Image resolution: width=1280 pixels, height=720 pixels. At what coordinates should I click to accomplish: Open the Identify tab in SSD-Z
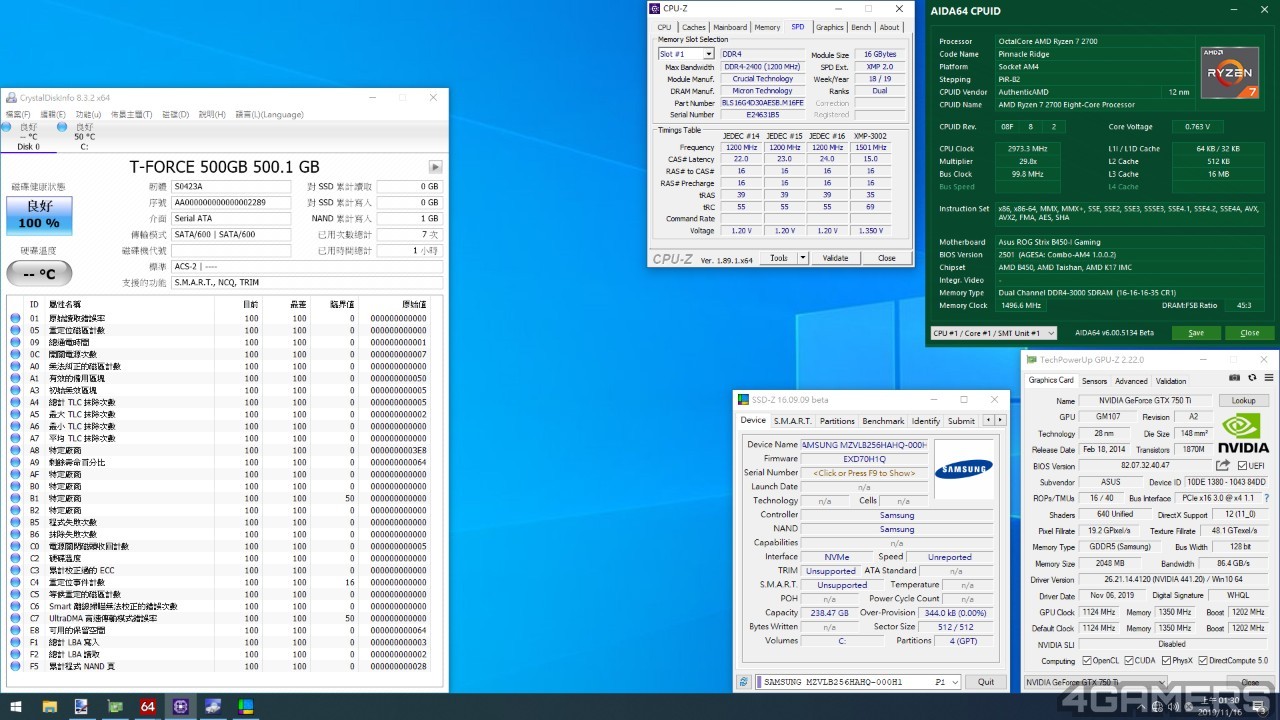[926, 421]
